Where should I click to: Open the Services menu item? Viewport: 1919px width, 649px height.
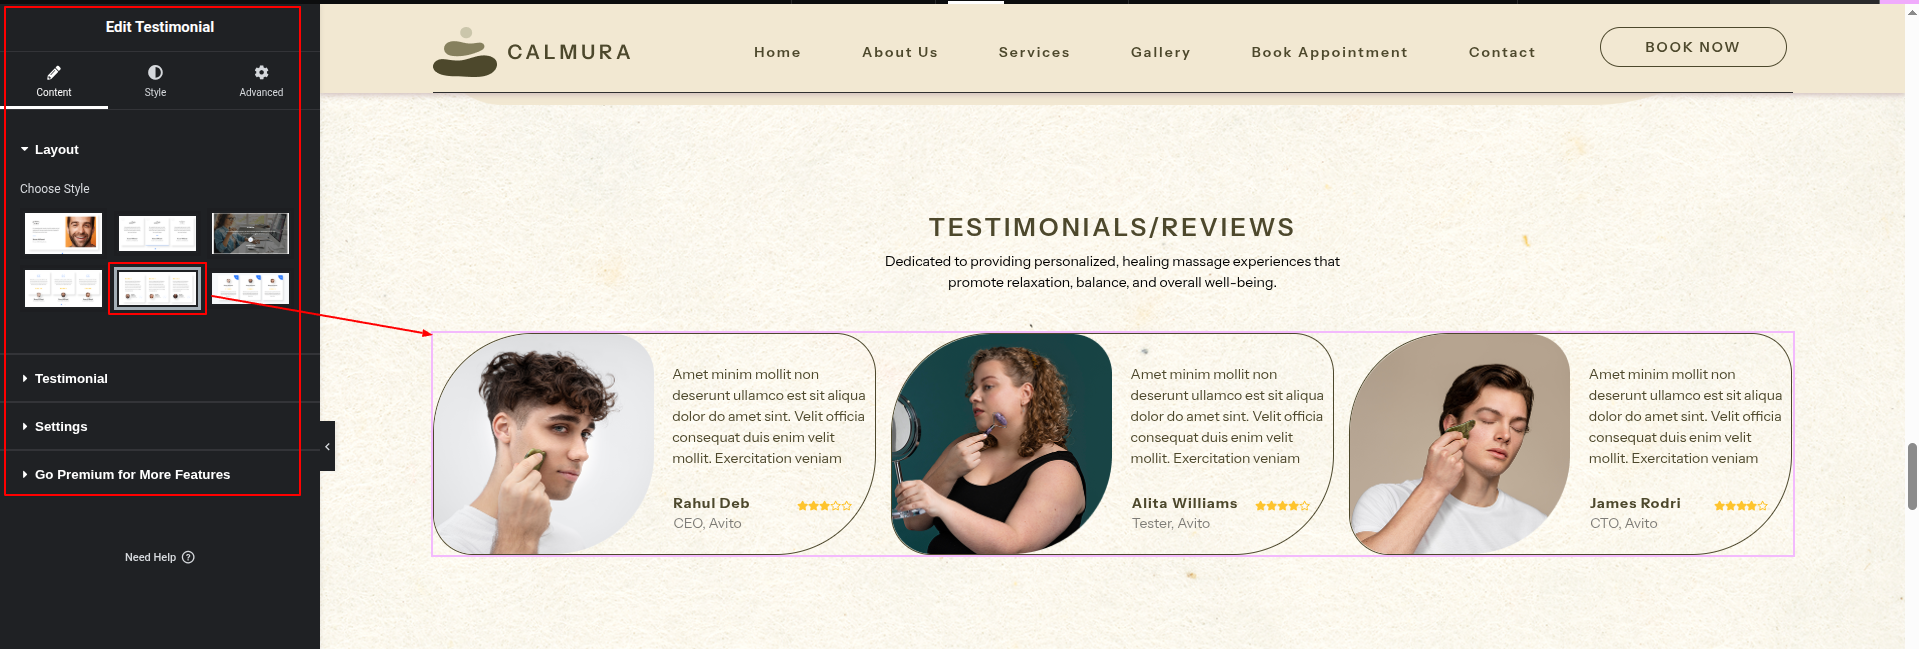[1034, 52]
